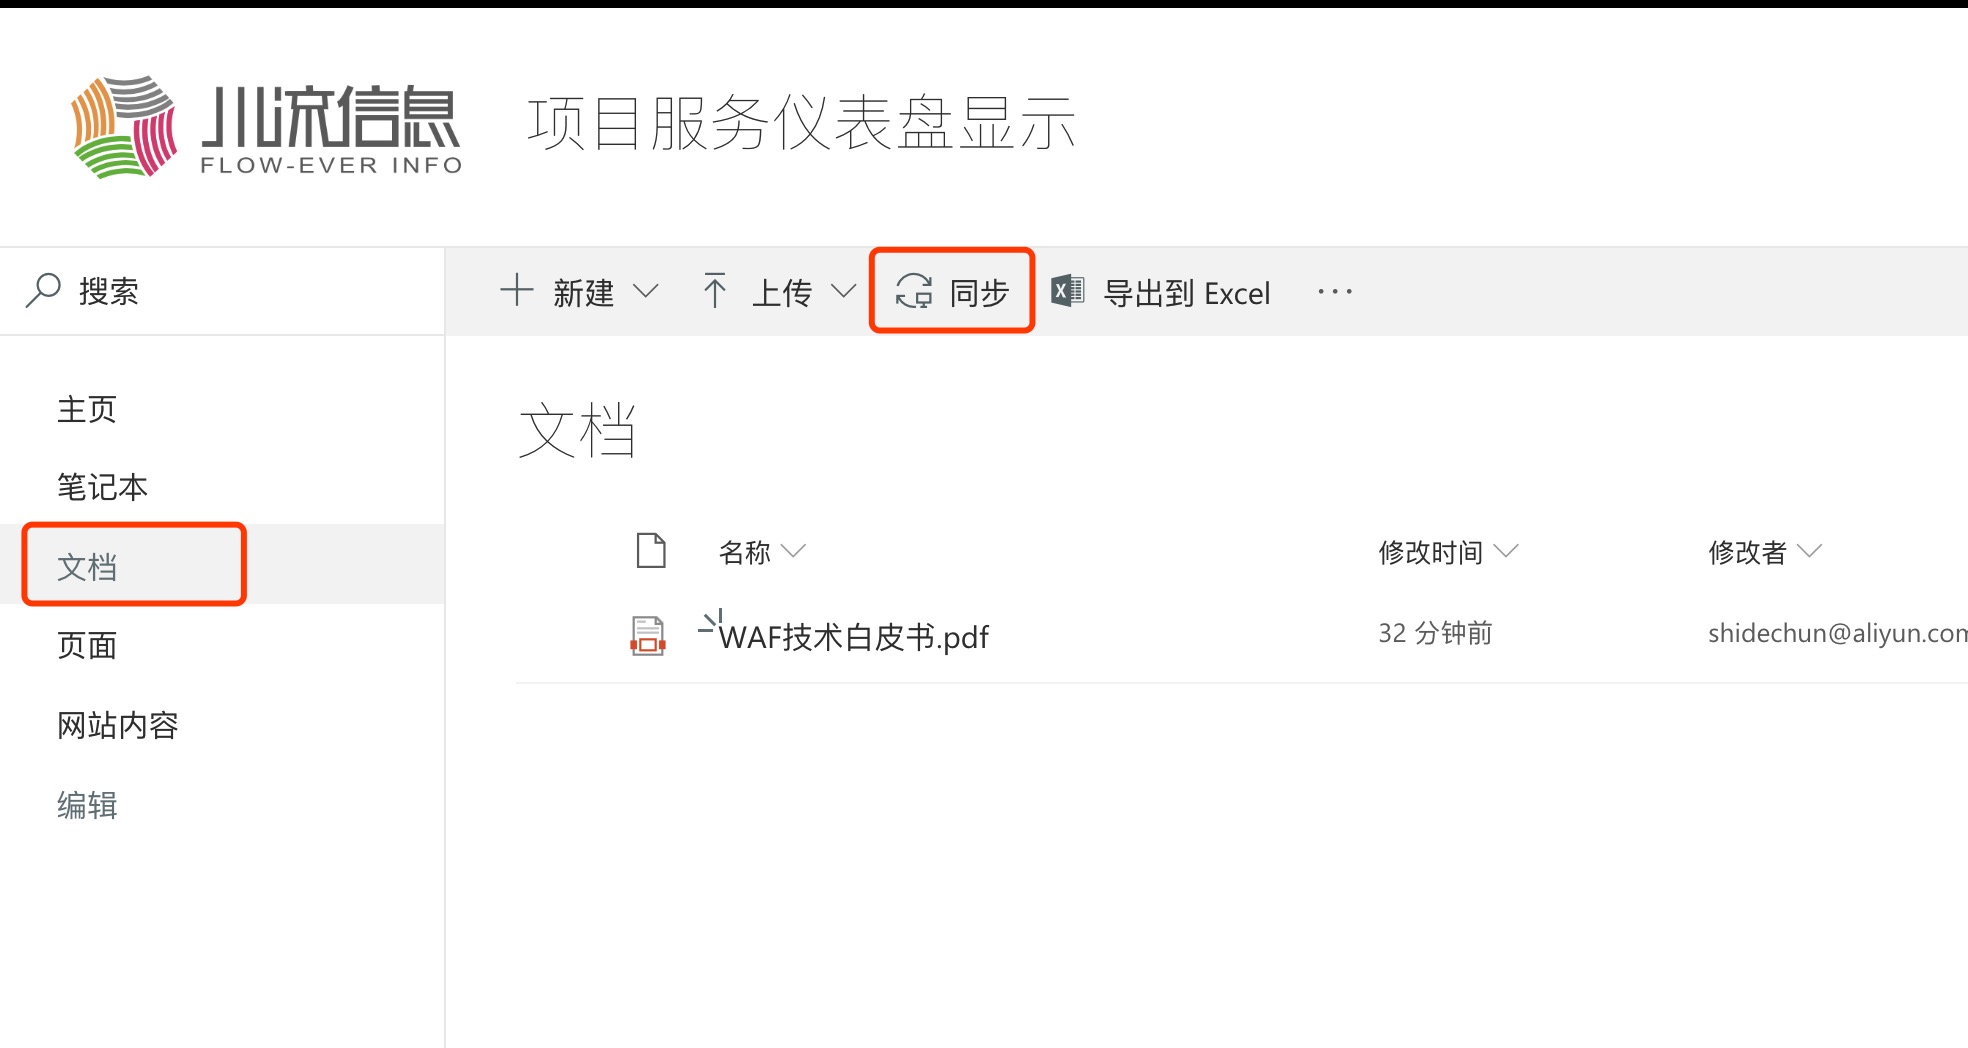Select 网站内容 in sidebar
Viewport: 1968px width, 1048px height.
(118, 725)
